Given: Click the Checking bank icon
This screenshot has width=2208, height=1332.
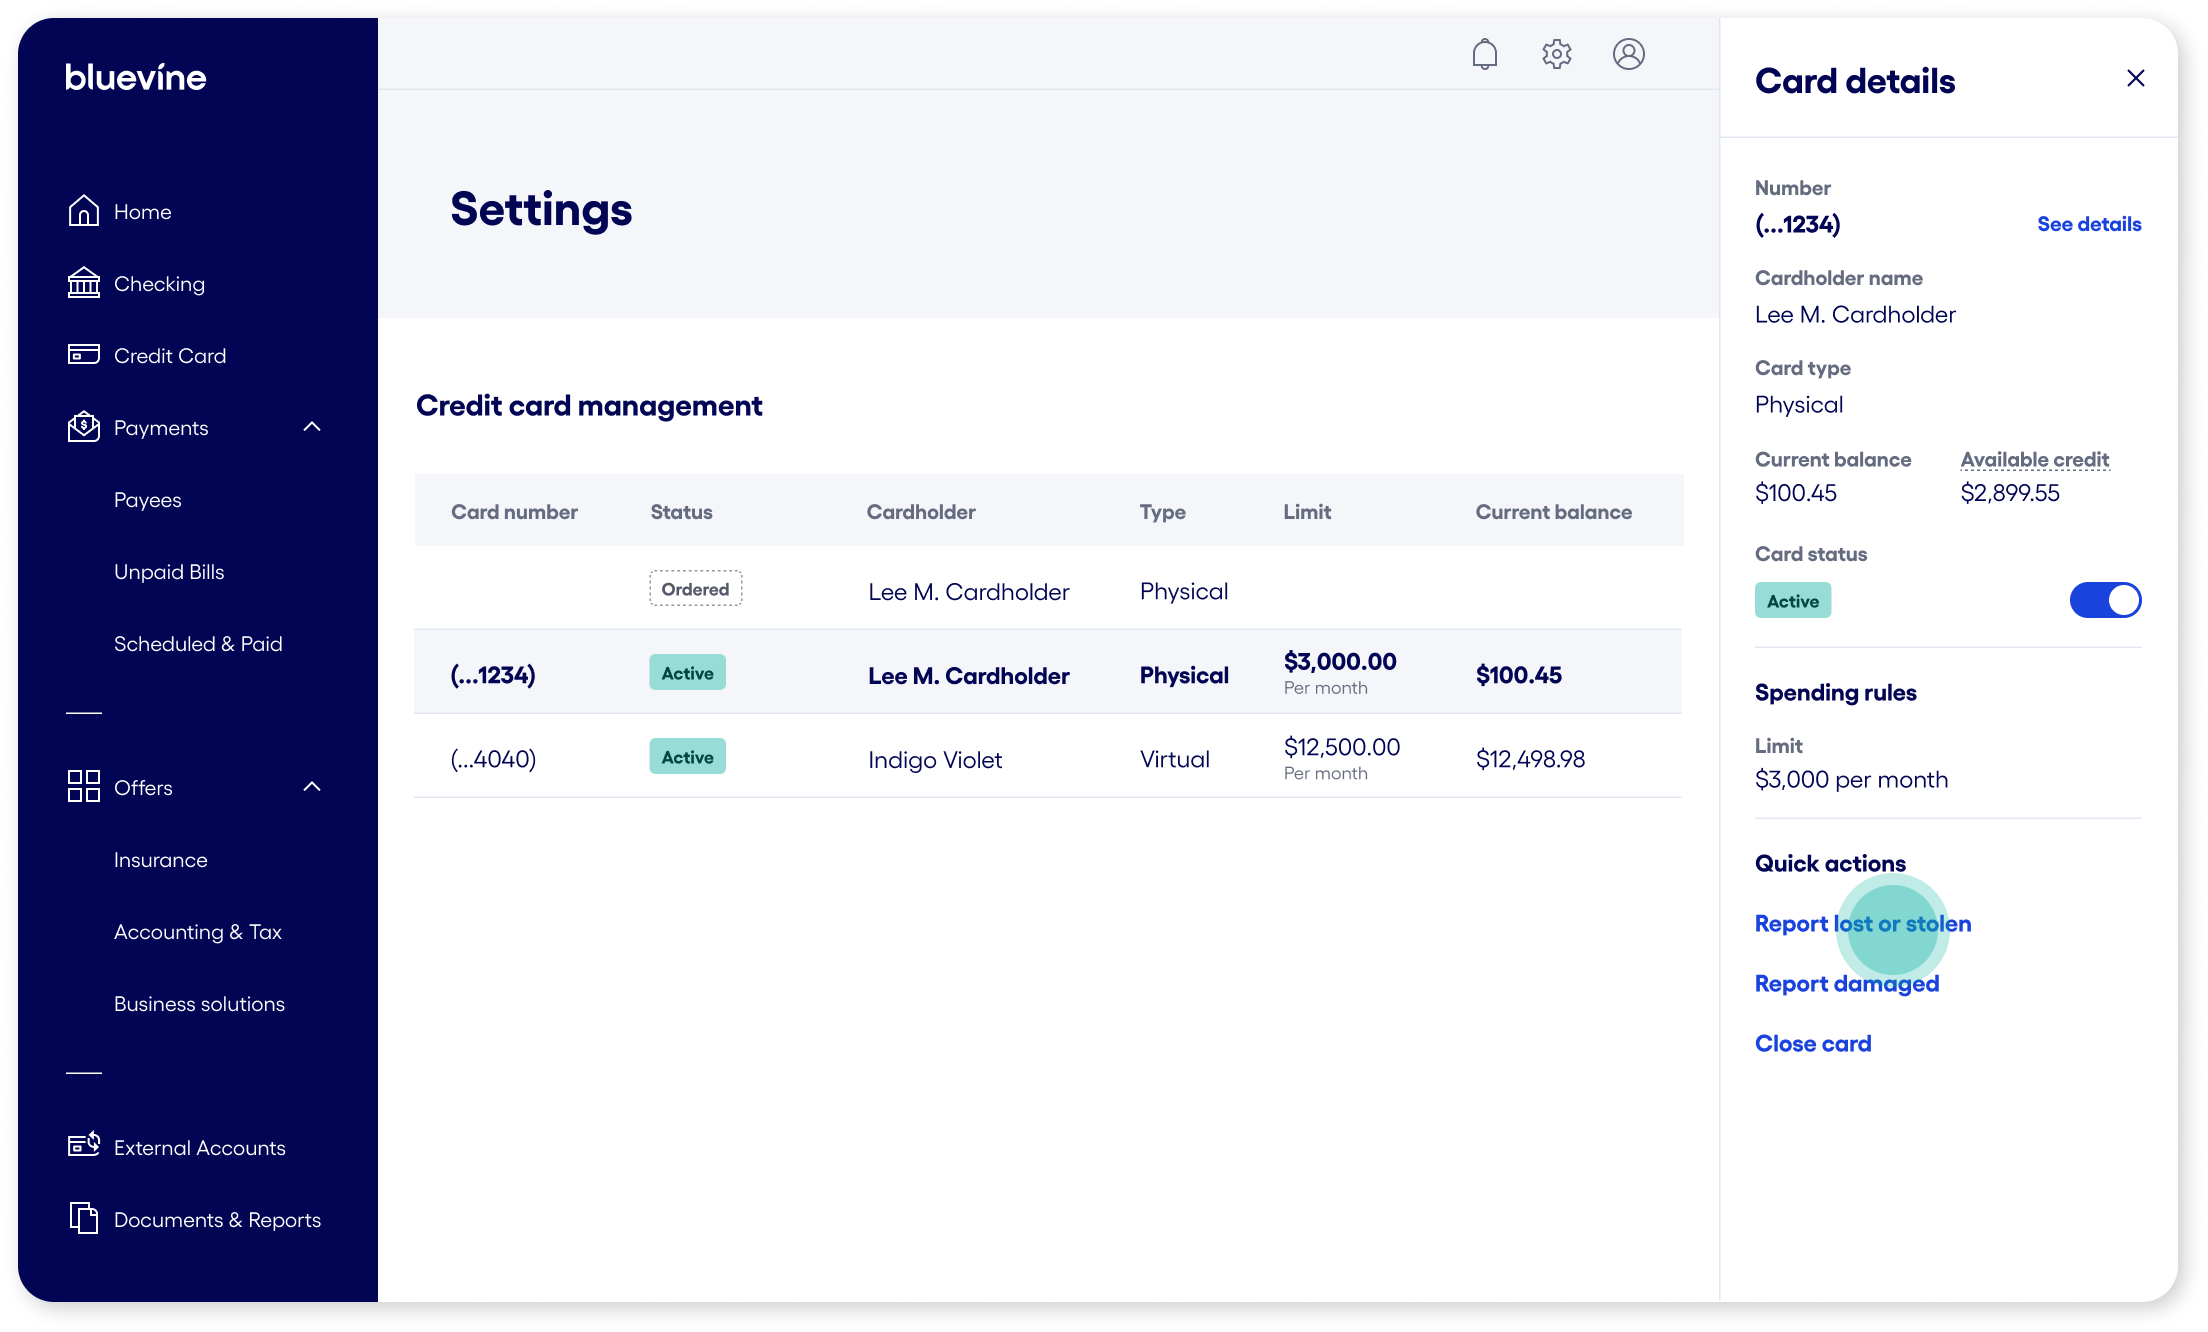Looking at the screenshot, I should tap(84, 283).
